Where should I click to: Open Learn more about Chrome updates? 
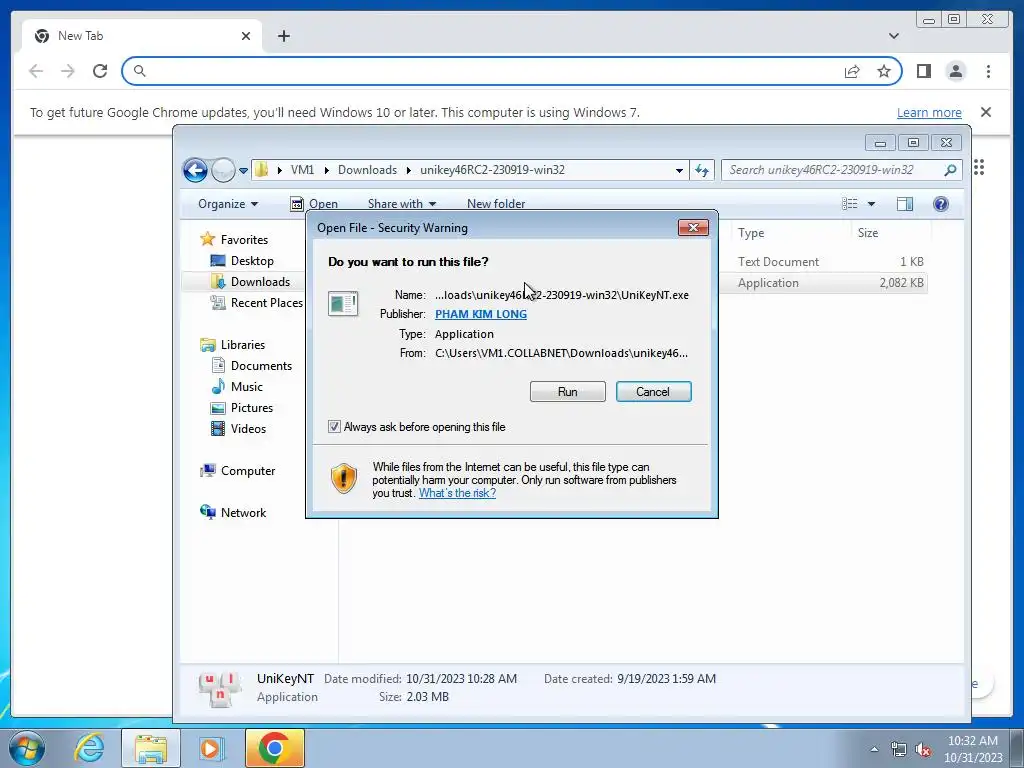tap(929, 112)
